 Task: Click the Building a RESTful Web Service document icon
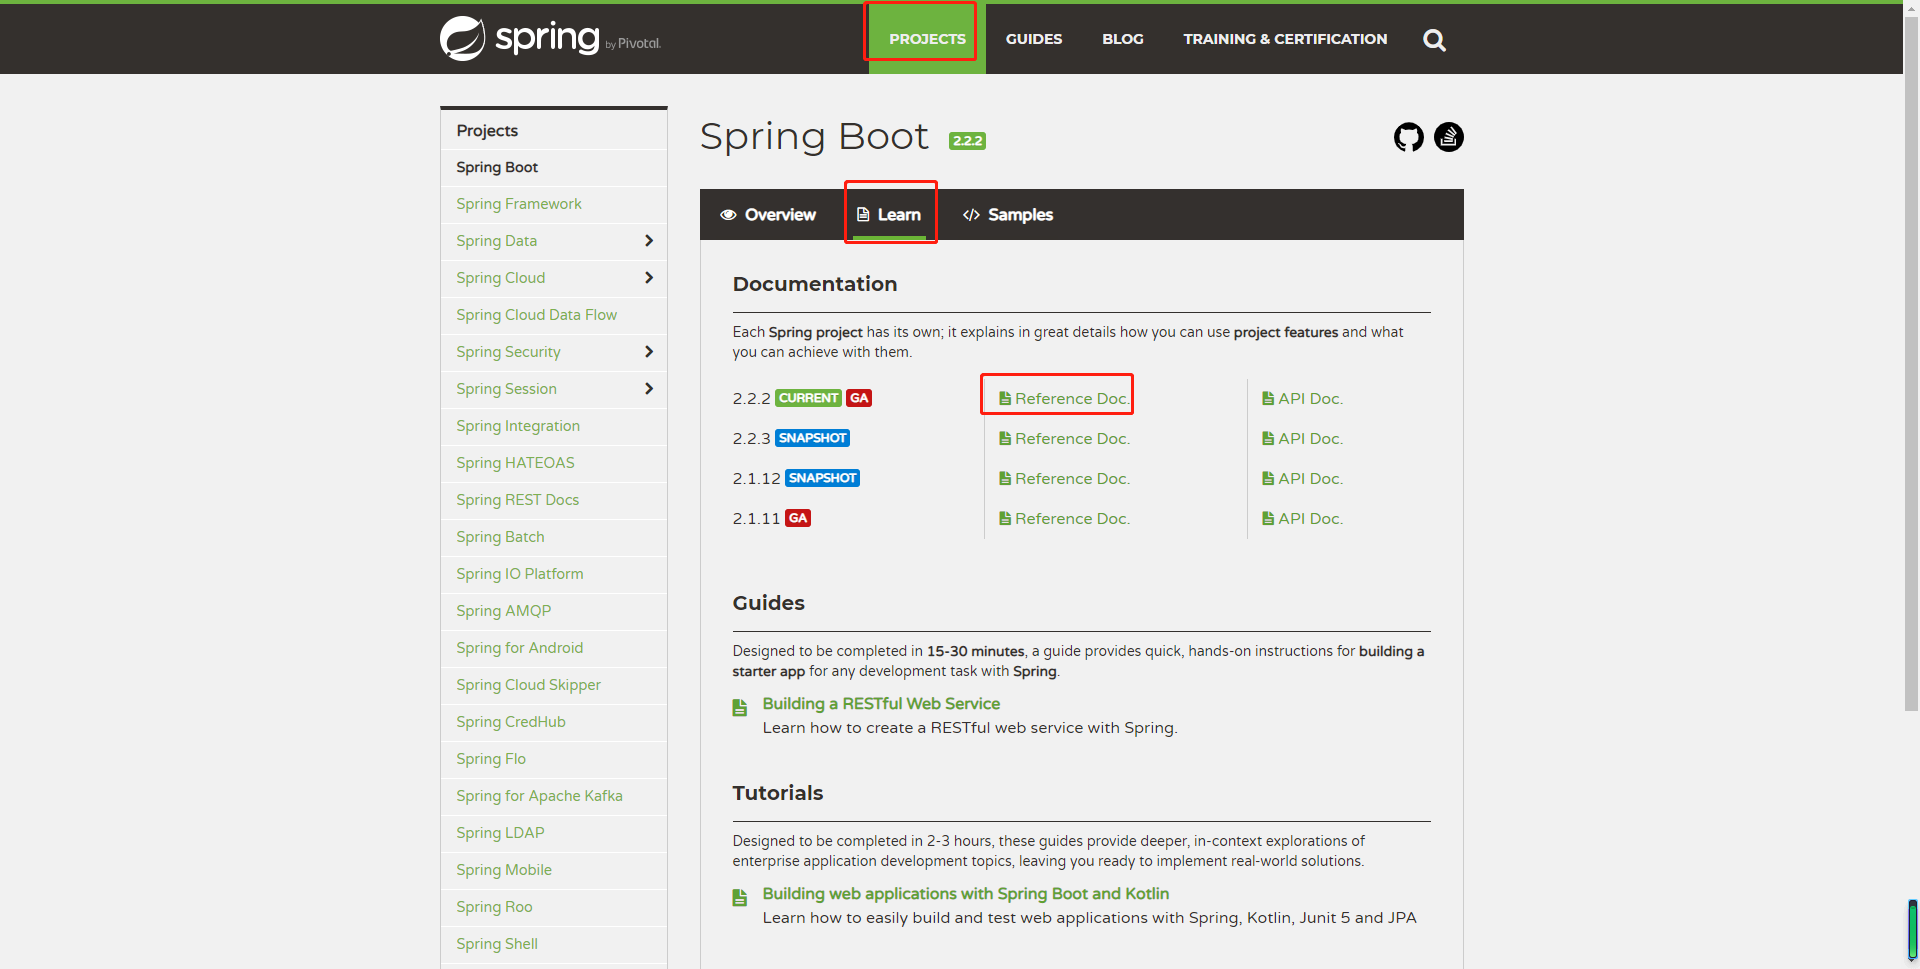[740, 708]
